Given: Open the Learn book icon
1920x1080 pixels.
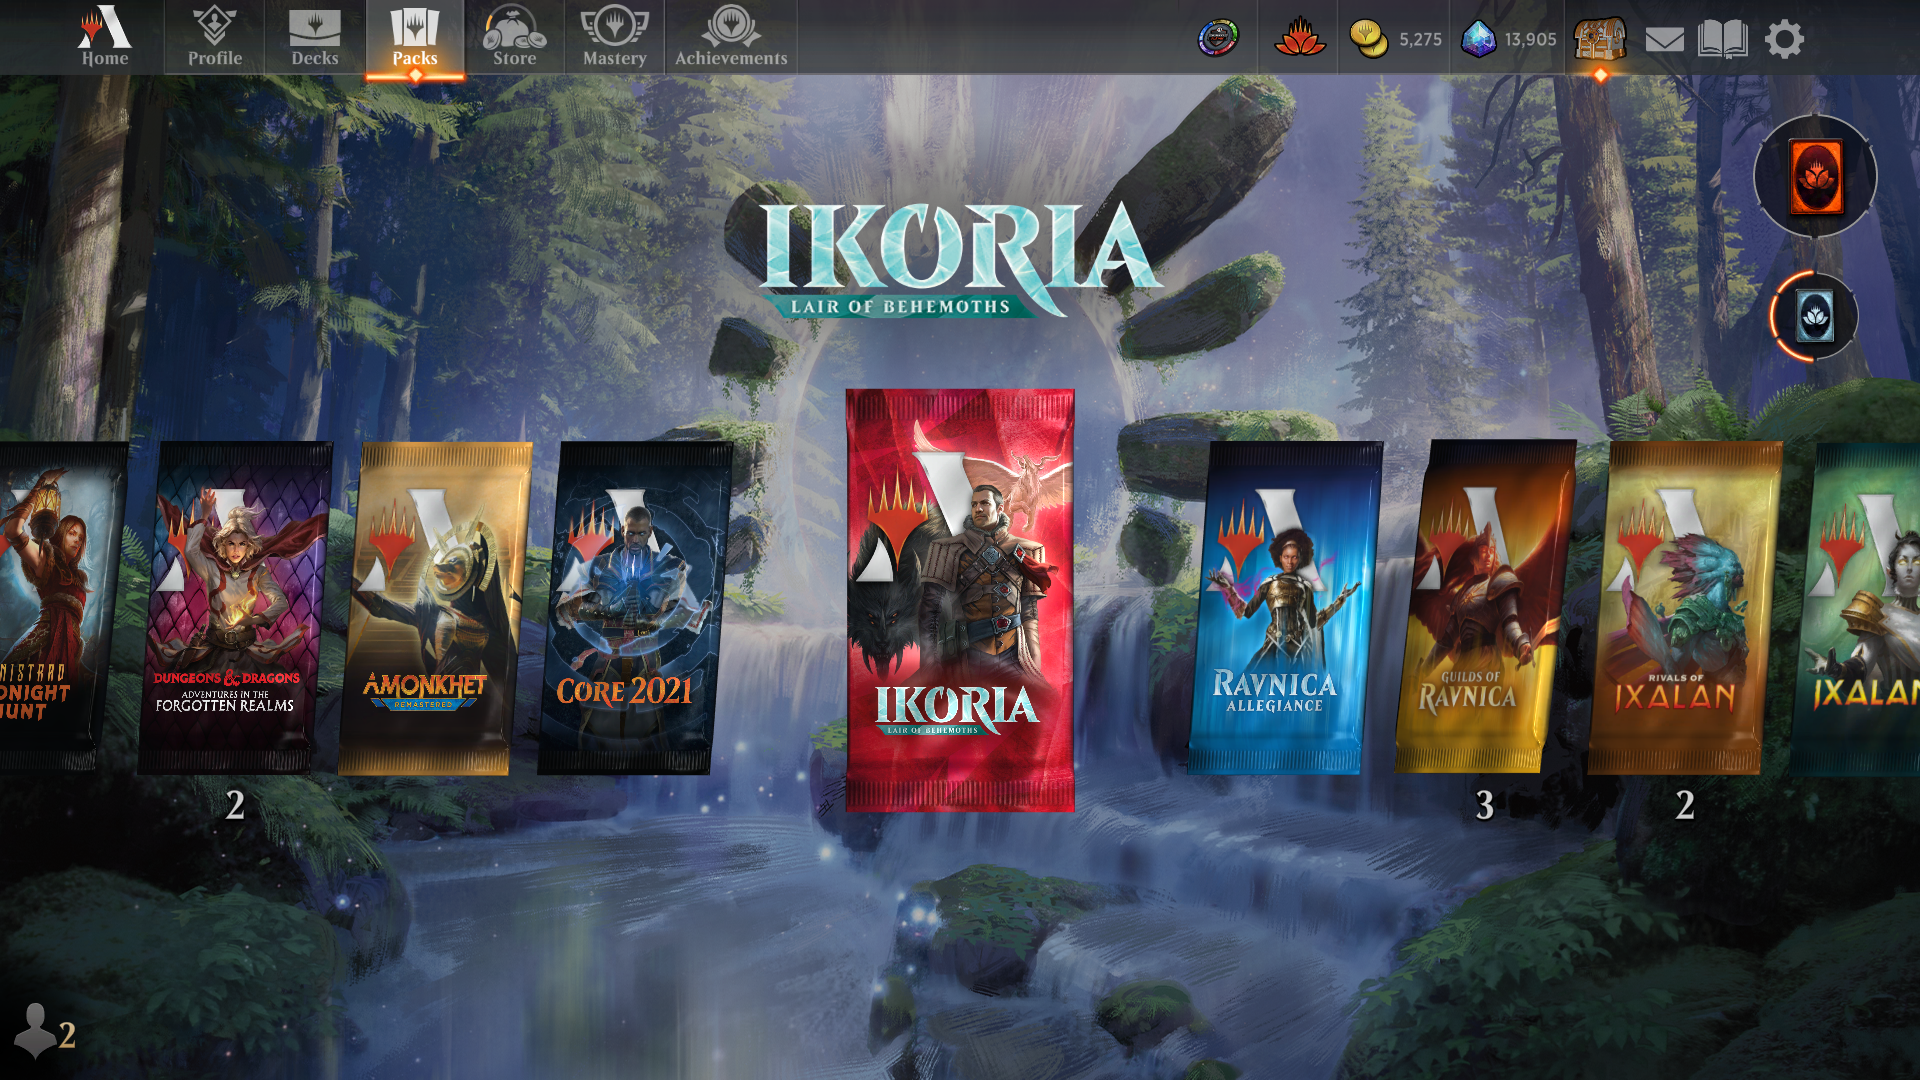Looking at the screenshot, I should [x=1722, y=40].
